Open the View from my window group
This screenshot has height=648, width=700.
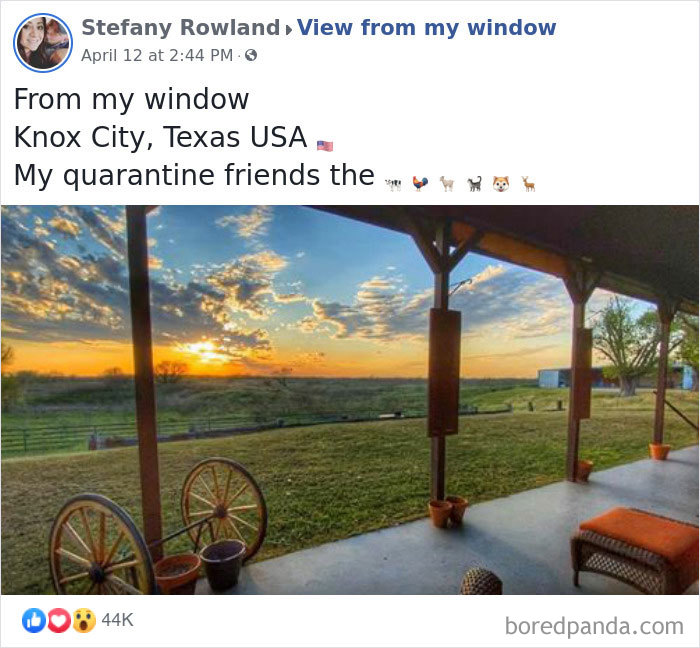(x=427, y=28)
